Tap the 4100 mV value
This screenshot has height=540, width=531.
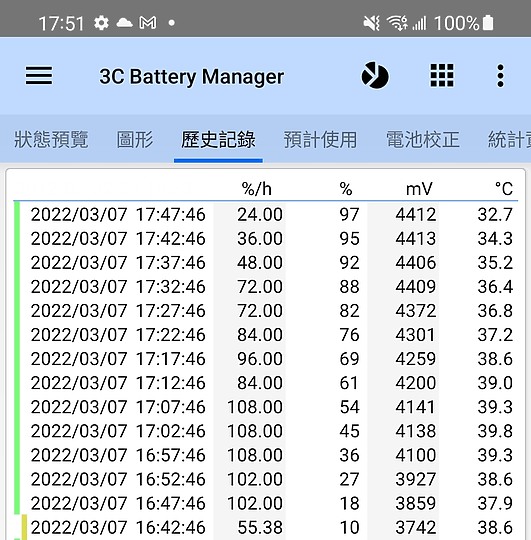(416, 455)
